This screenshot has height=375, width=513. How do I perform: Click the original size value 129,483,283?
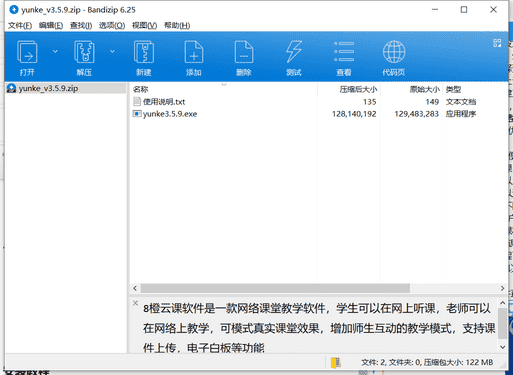pyautogui.click(x=416, y=114)
